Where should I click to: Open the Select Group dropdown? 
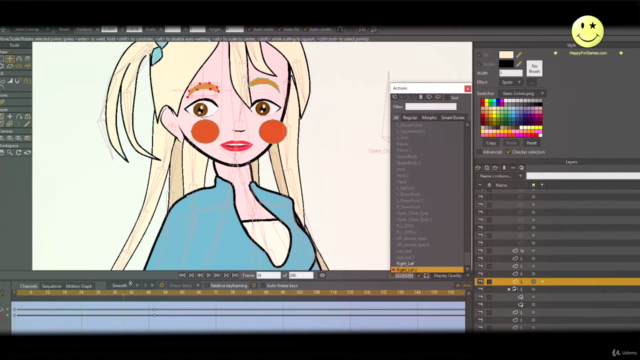click(x=31, y=29)
